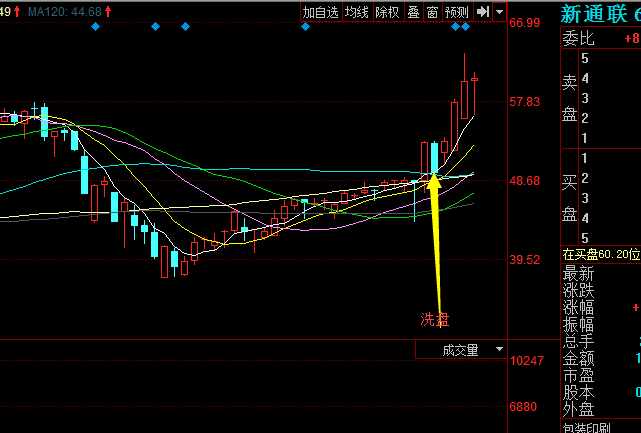Click the 在买盘60.20位 status line
The height and width of the screenshot is (433, 641).
(601, 255)
